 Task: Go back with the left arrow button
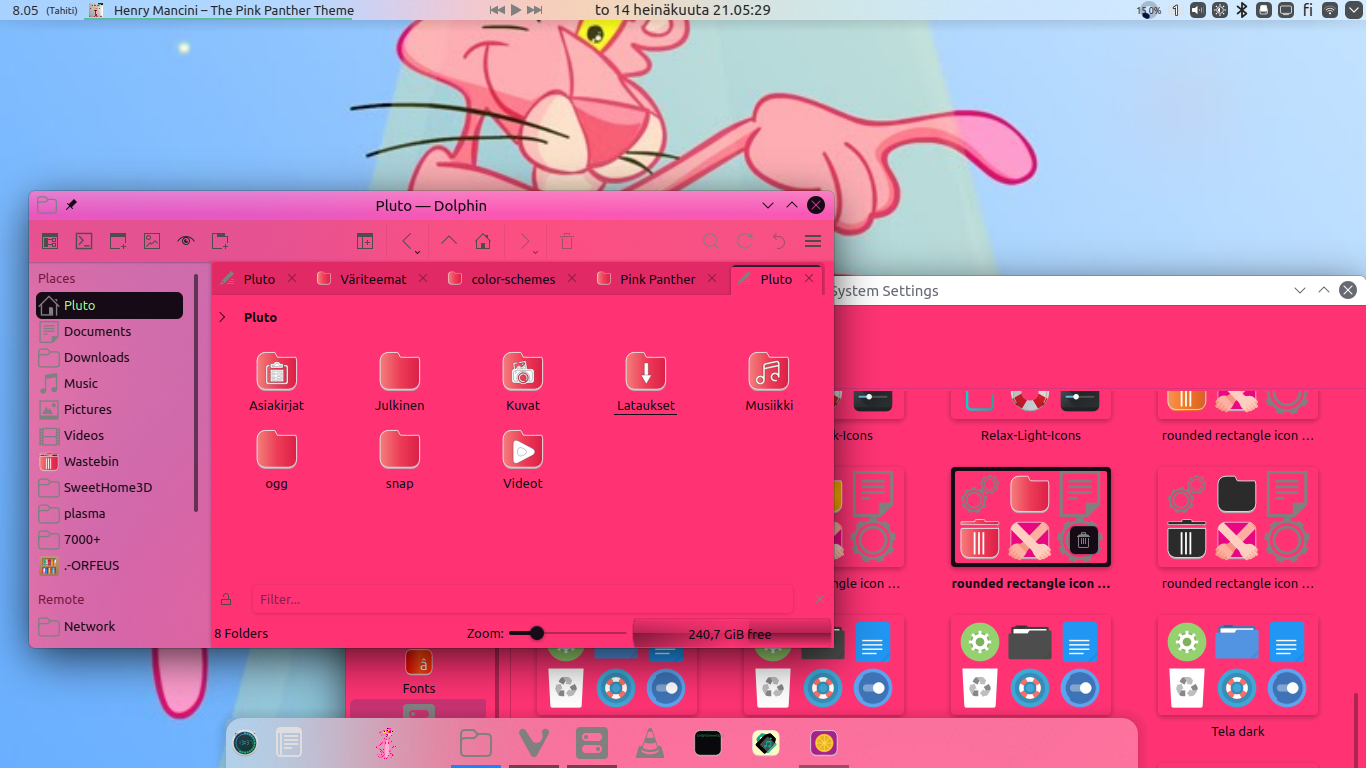(406, 241)
